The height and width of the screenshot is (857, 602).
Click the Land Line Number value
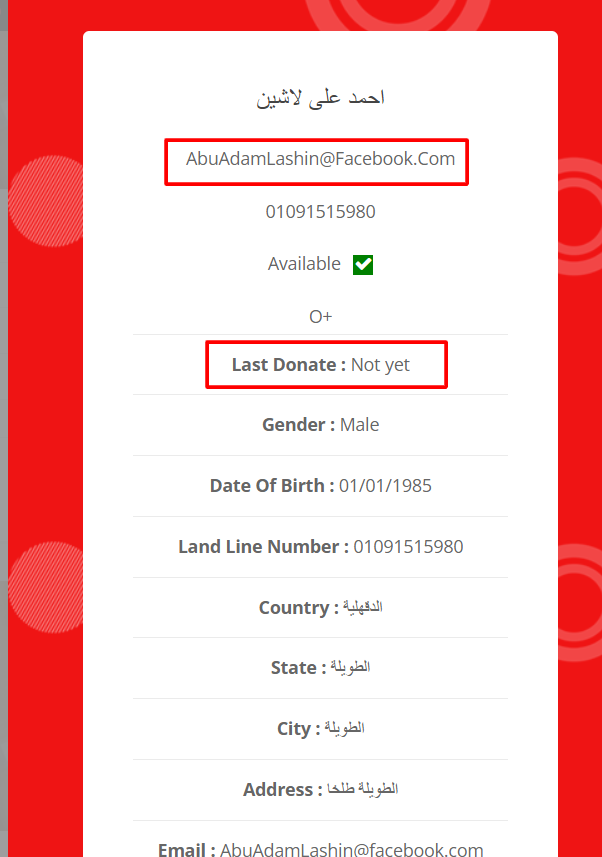(x=408, y=547)
